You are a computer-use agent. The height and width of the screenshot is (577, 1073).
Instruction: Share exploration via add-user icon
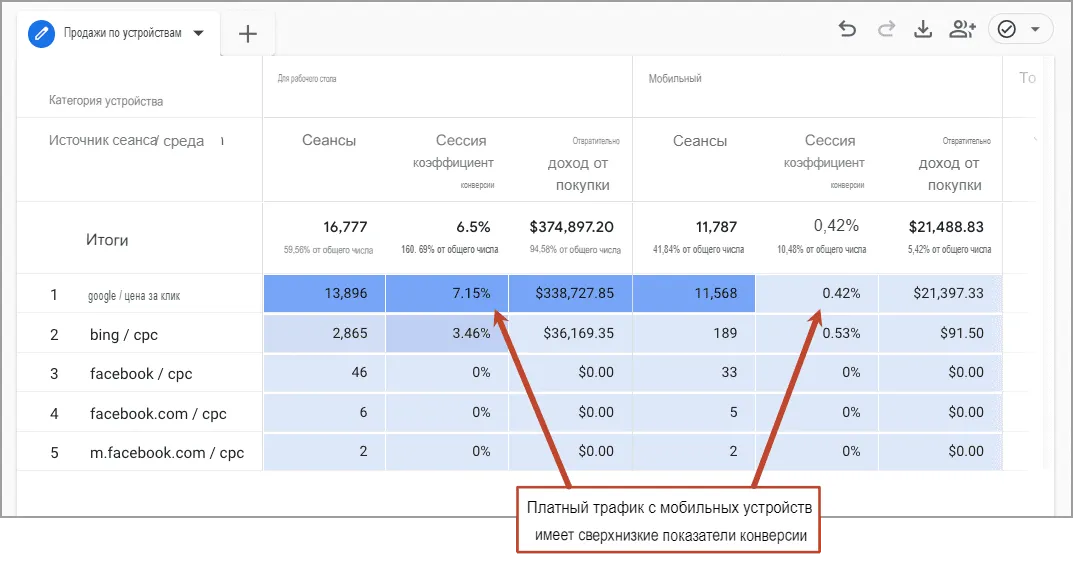click(x=962, y=29)
